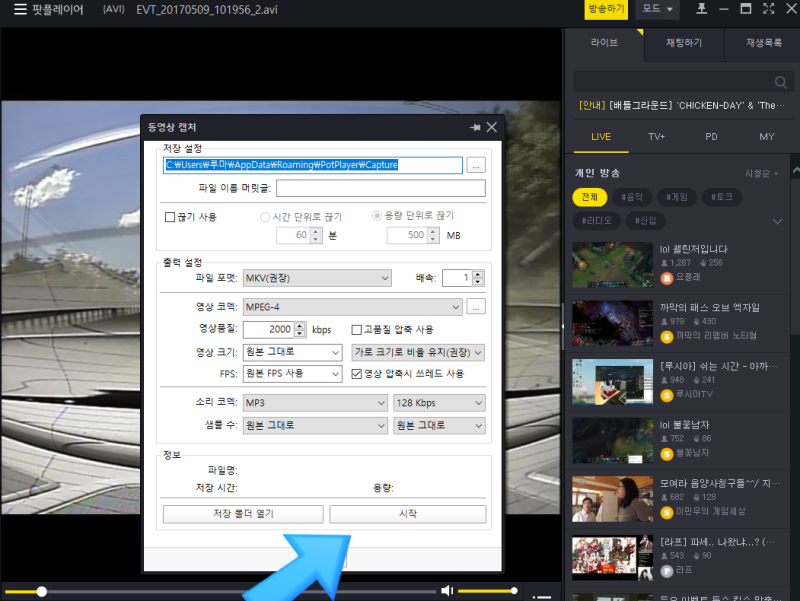Adjust the 영상품질 2000 kbps stepper
The image size is (800, 601).
[x=300, y=330]
